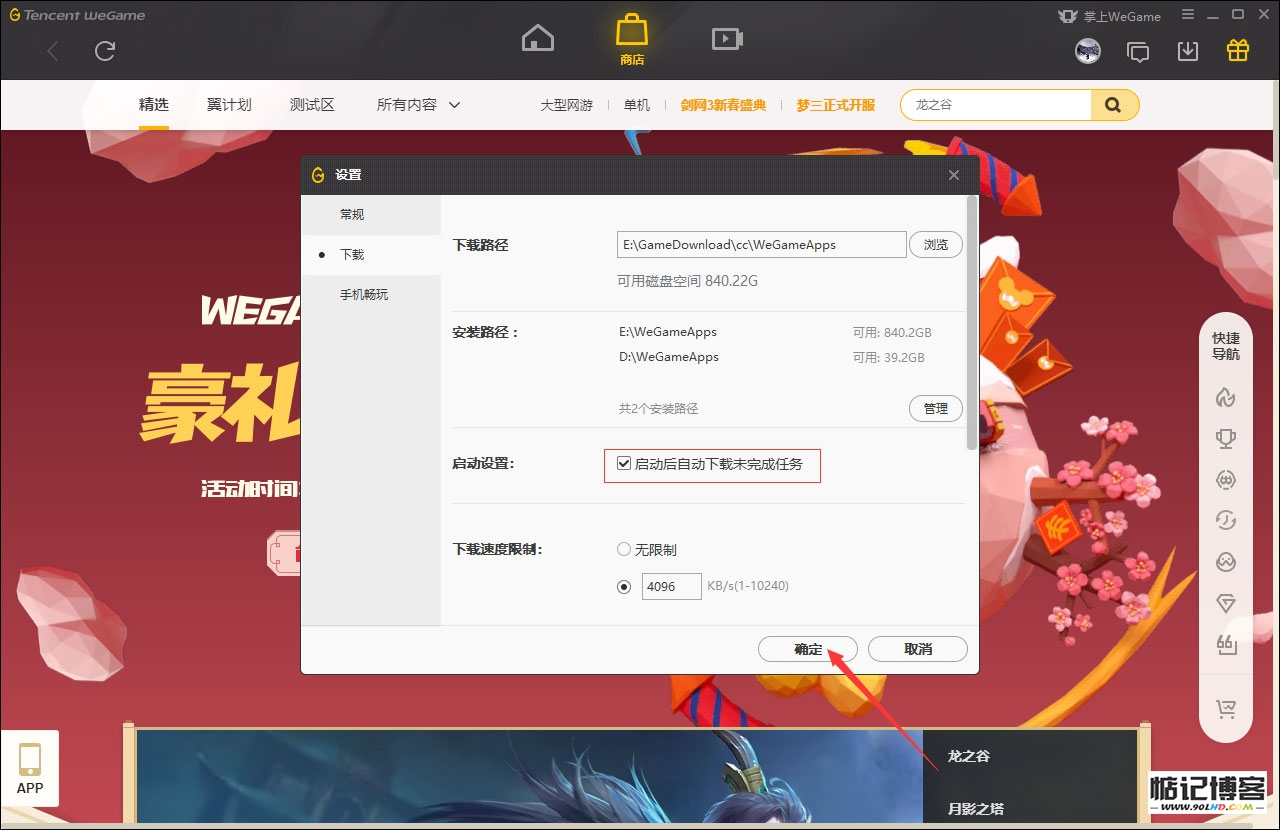1280x830 pixels.
Task: Close the 设置 dialog
Action: (x=954, y=175)
